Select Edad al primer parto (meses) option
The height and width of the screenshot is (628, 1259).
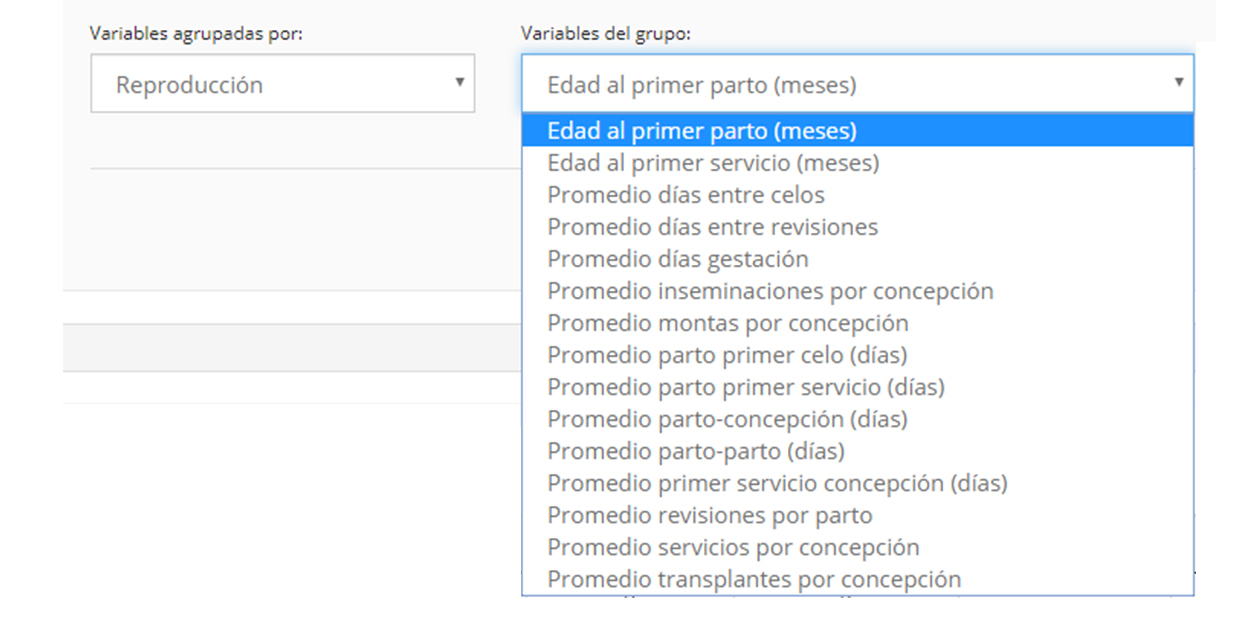(x=857, y=130)
